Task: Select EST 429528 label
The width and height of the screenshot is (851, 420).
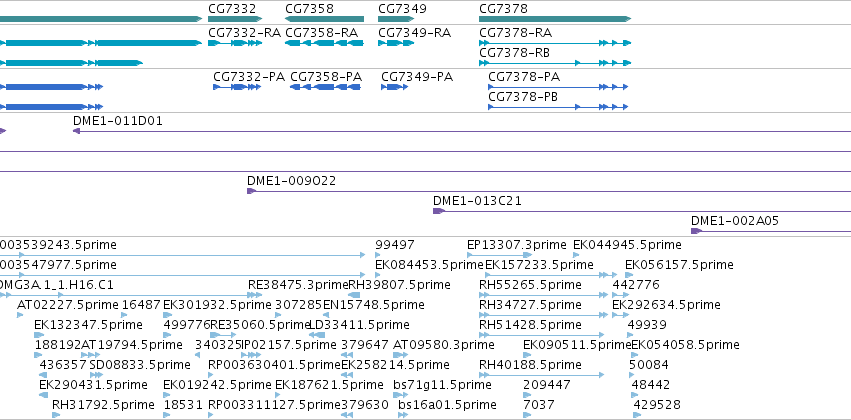Action: (x=657, y=406)
